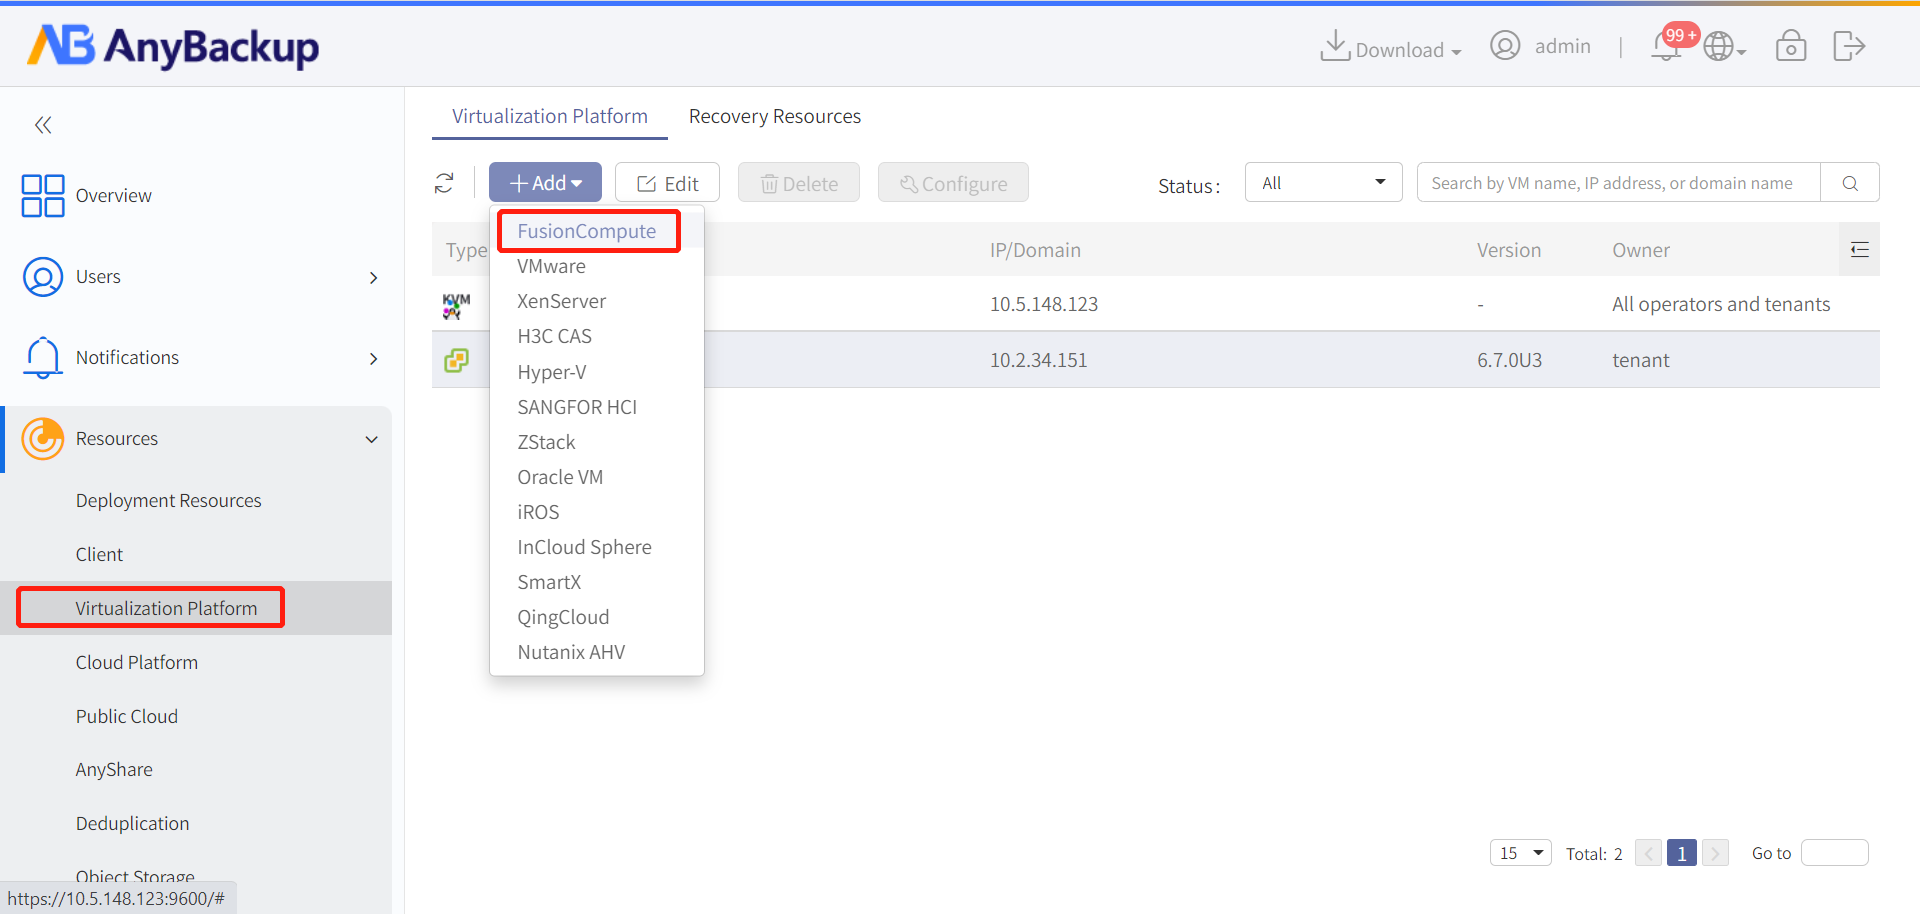Click the Resources orange icon
This screenshot has height=914, width=1920.
click(x=43, y=438)
